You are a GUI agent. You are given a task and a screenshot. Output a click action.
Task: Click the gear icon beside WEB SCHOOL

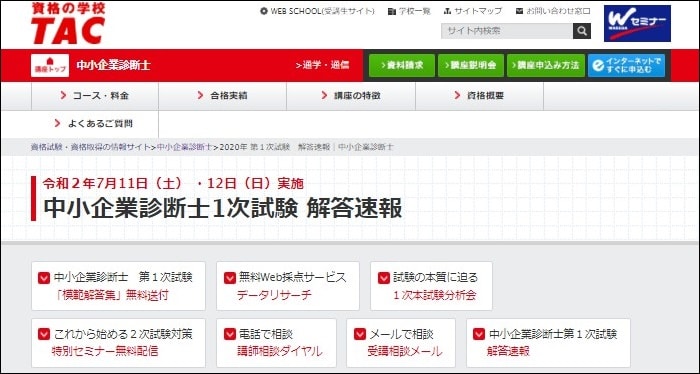click(x=264, y=11)
